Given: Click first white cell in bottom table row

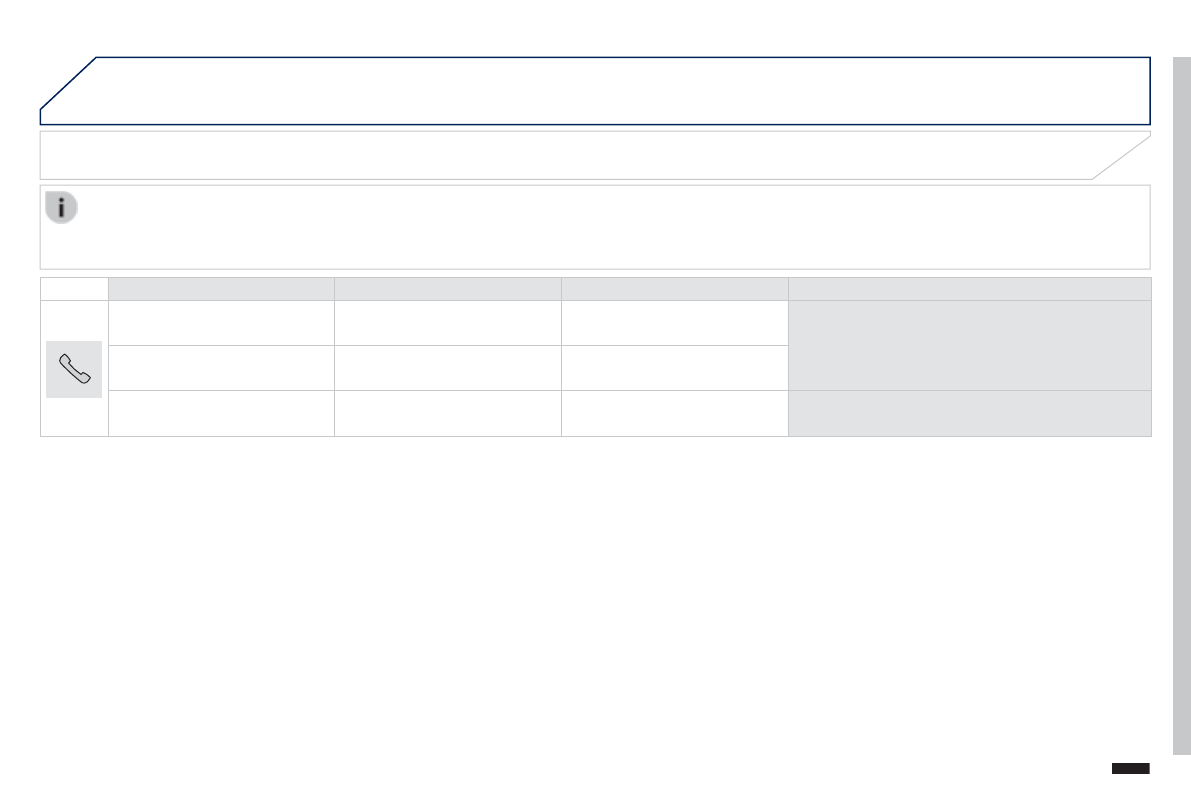Looking at the screenshot, I should pyautogui.click(x=221, y=413).
